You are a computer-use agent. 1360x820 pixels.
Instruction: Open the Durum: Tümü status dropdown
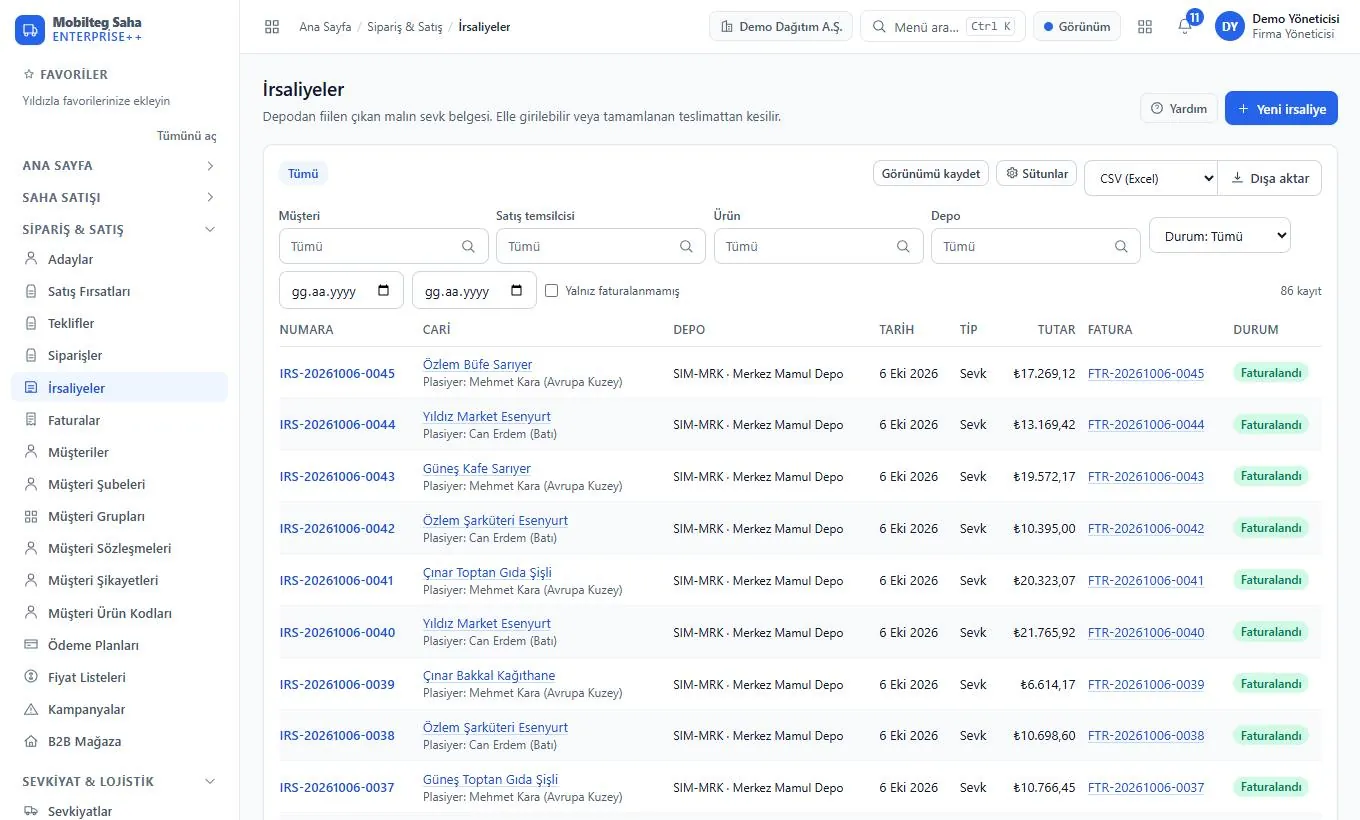(1220, 236)
